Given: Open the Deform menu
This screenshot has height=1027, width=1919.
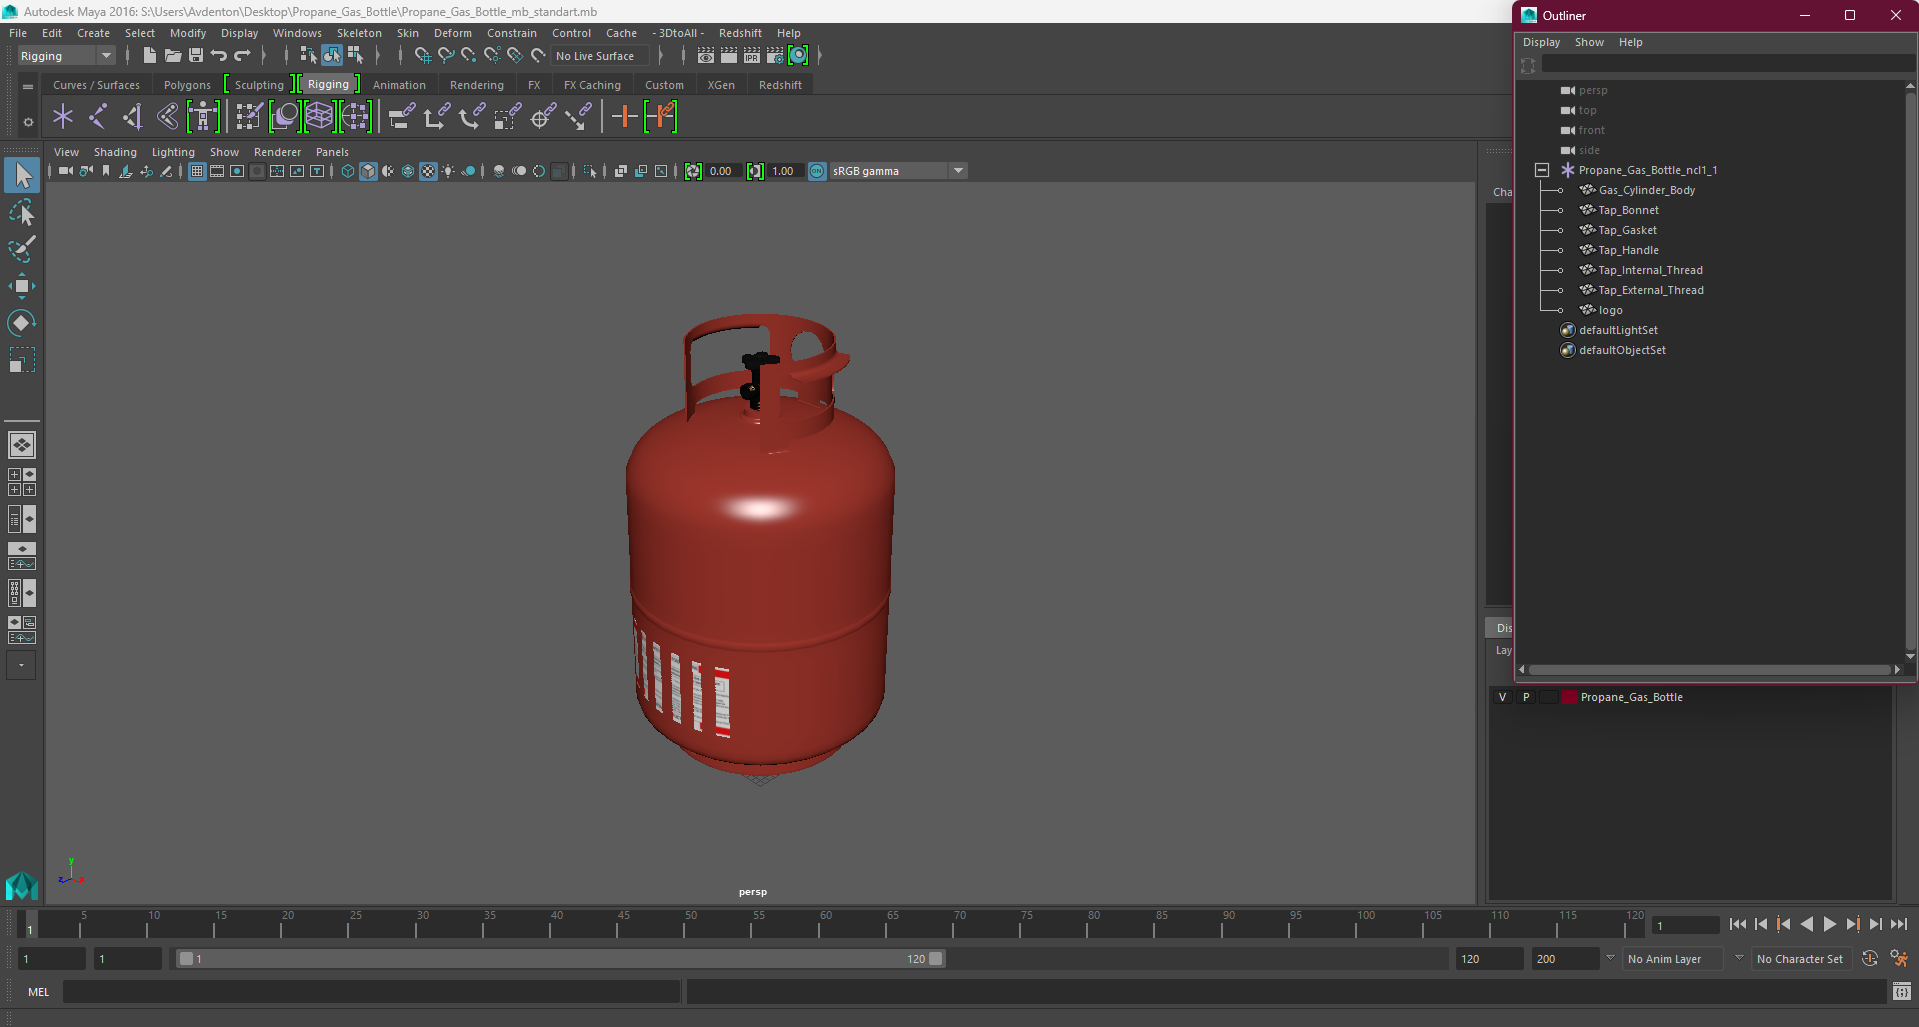Looking at the screenshot, I should coord(452,33).
